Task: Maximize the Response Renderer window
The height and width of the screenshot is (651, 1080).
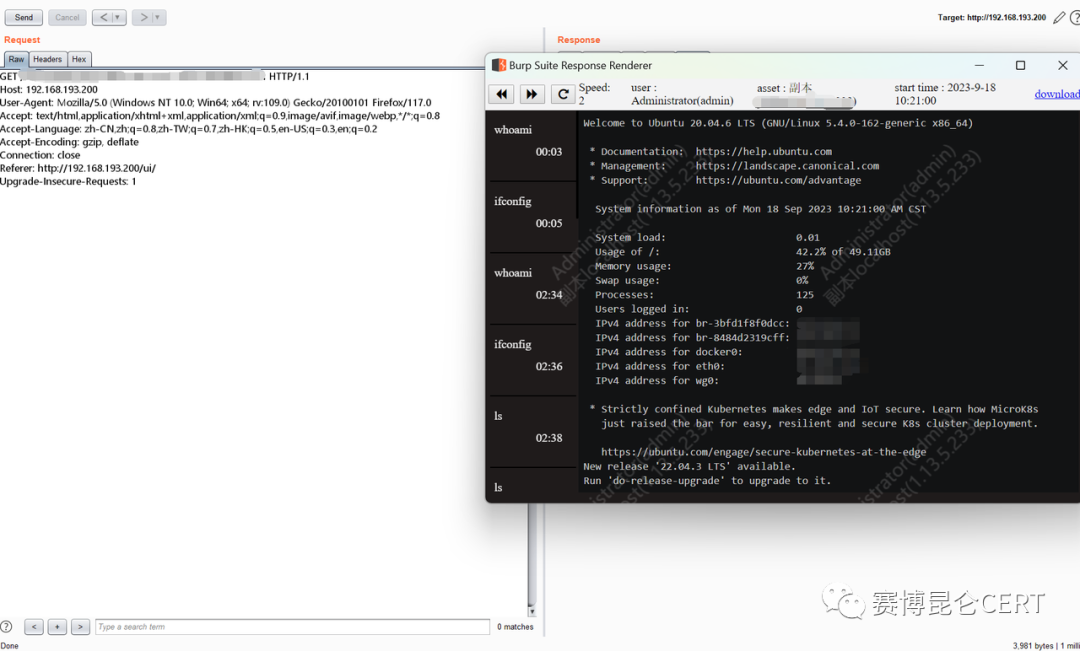Action: tap(1021, 65)
